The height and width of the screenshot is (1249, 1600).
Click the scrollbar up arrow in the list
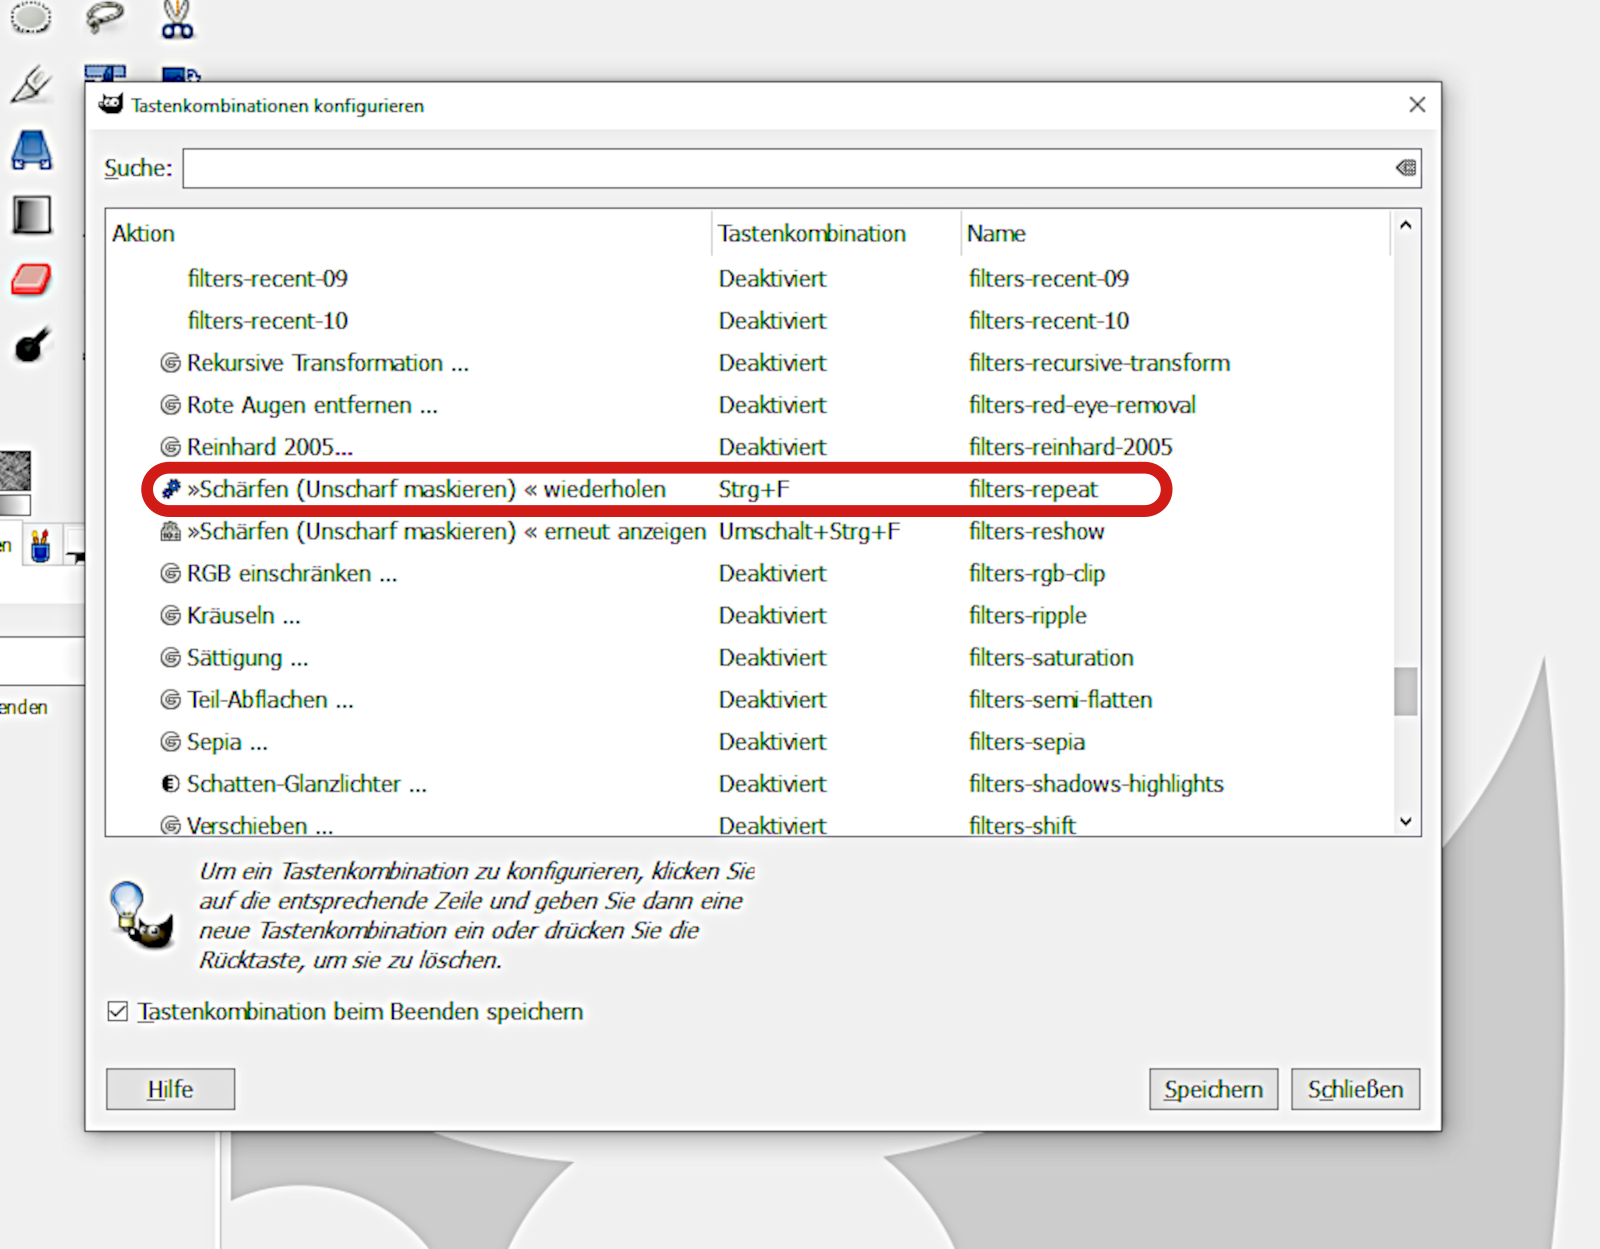[1405, 226]
